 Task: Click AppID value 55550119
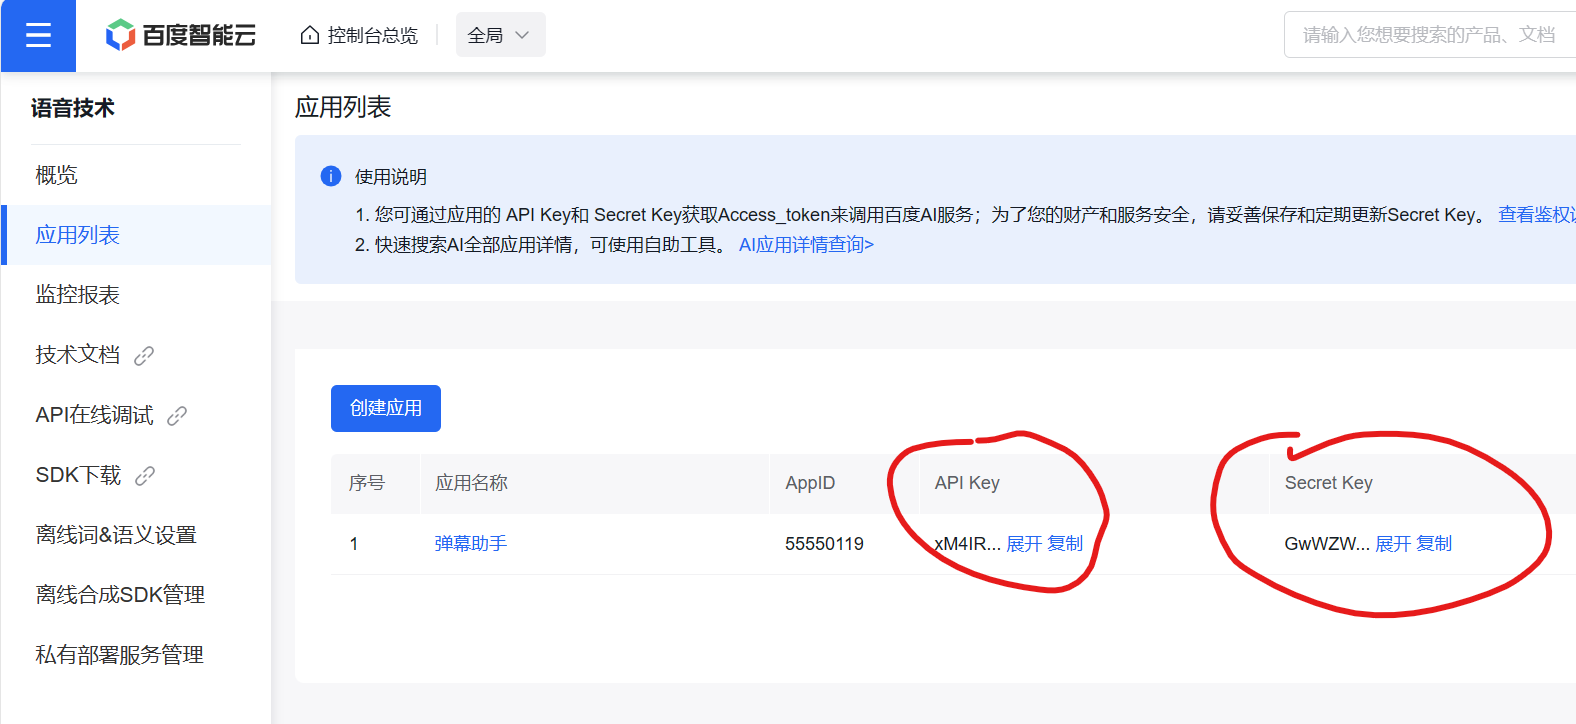[824, 544]
